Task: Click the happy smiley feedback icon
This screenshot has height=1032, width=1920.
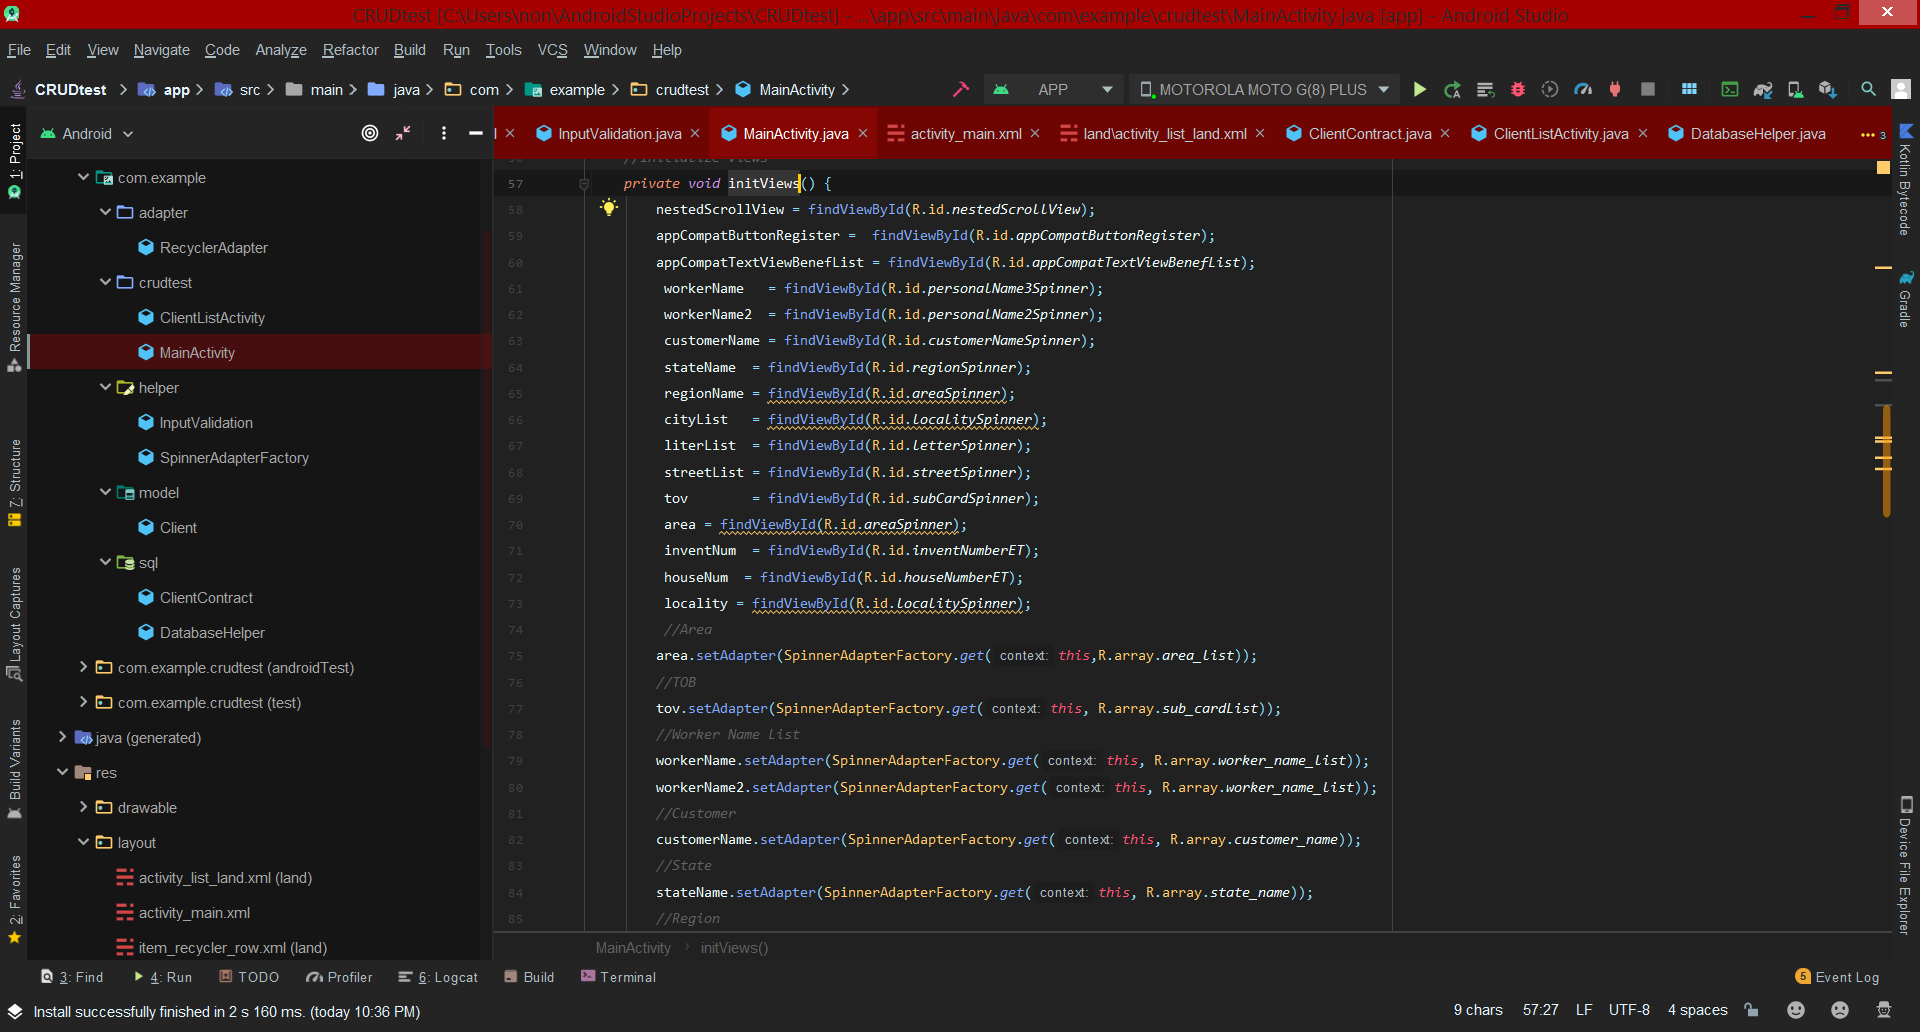Action: [x=1796, y=1010]
